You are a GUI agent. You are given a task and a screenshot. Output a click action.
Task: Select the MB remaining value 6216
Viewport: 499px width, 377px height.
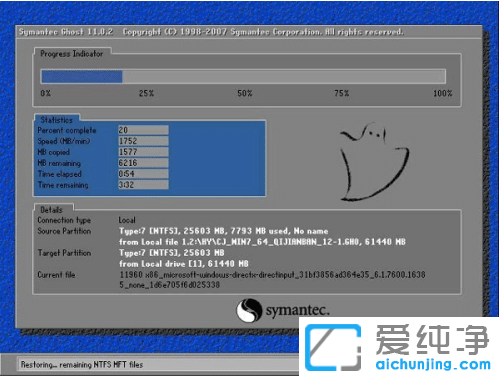[143, 163]
